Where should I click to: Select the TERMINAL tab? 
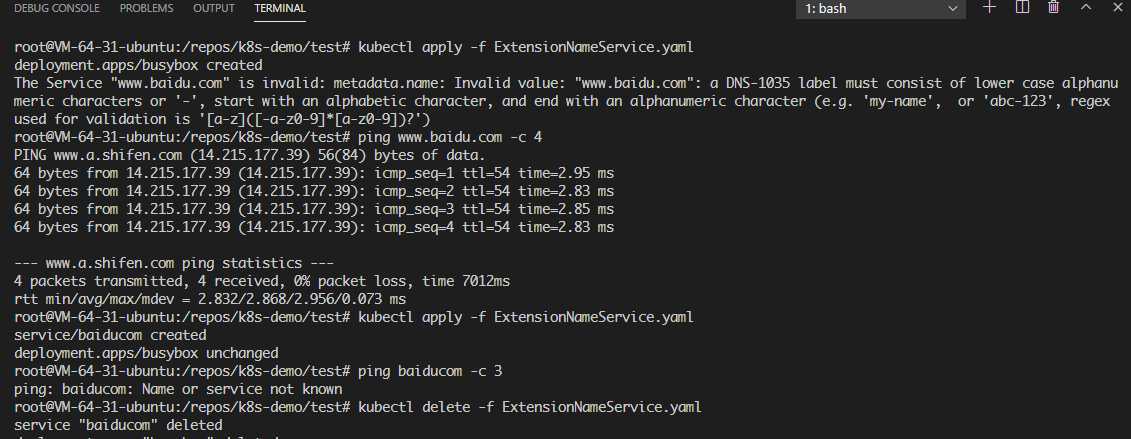tap(280, 9)
